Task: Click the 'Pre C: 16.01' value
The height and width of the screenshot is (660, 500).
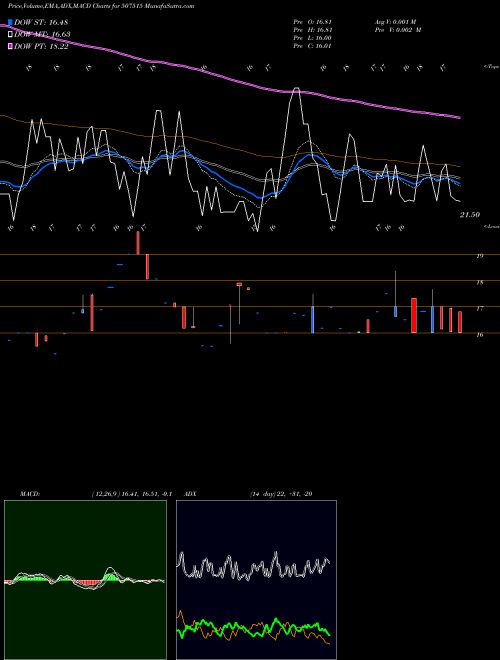Action: point(313,46)
